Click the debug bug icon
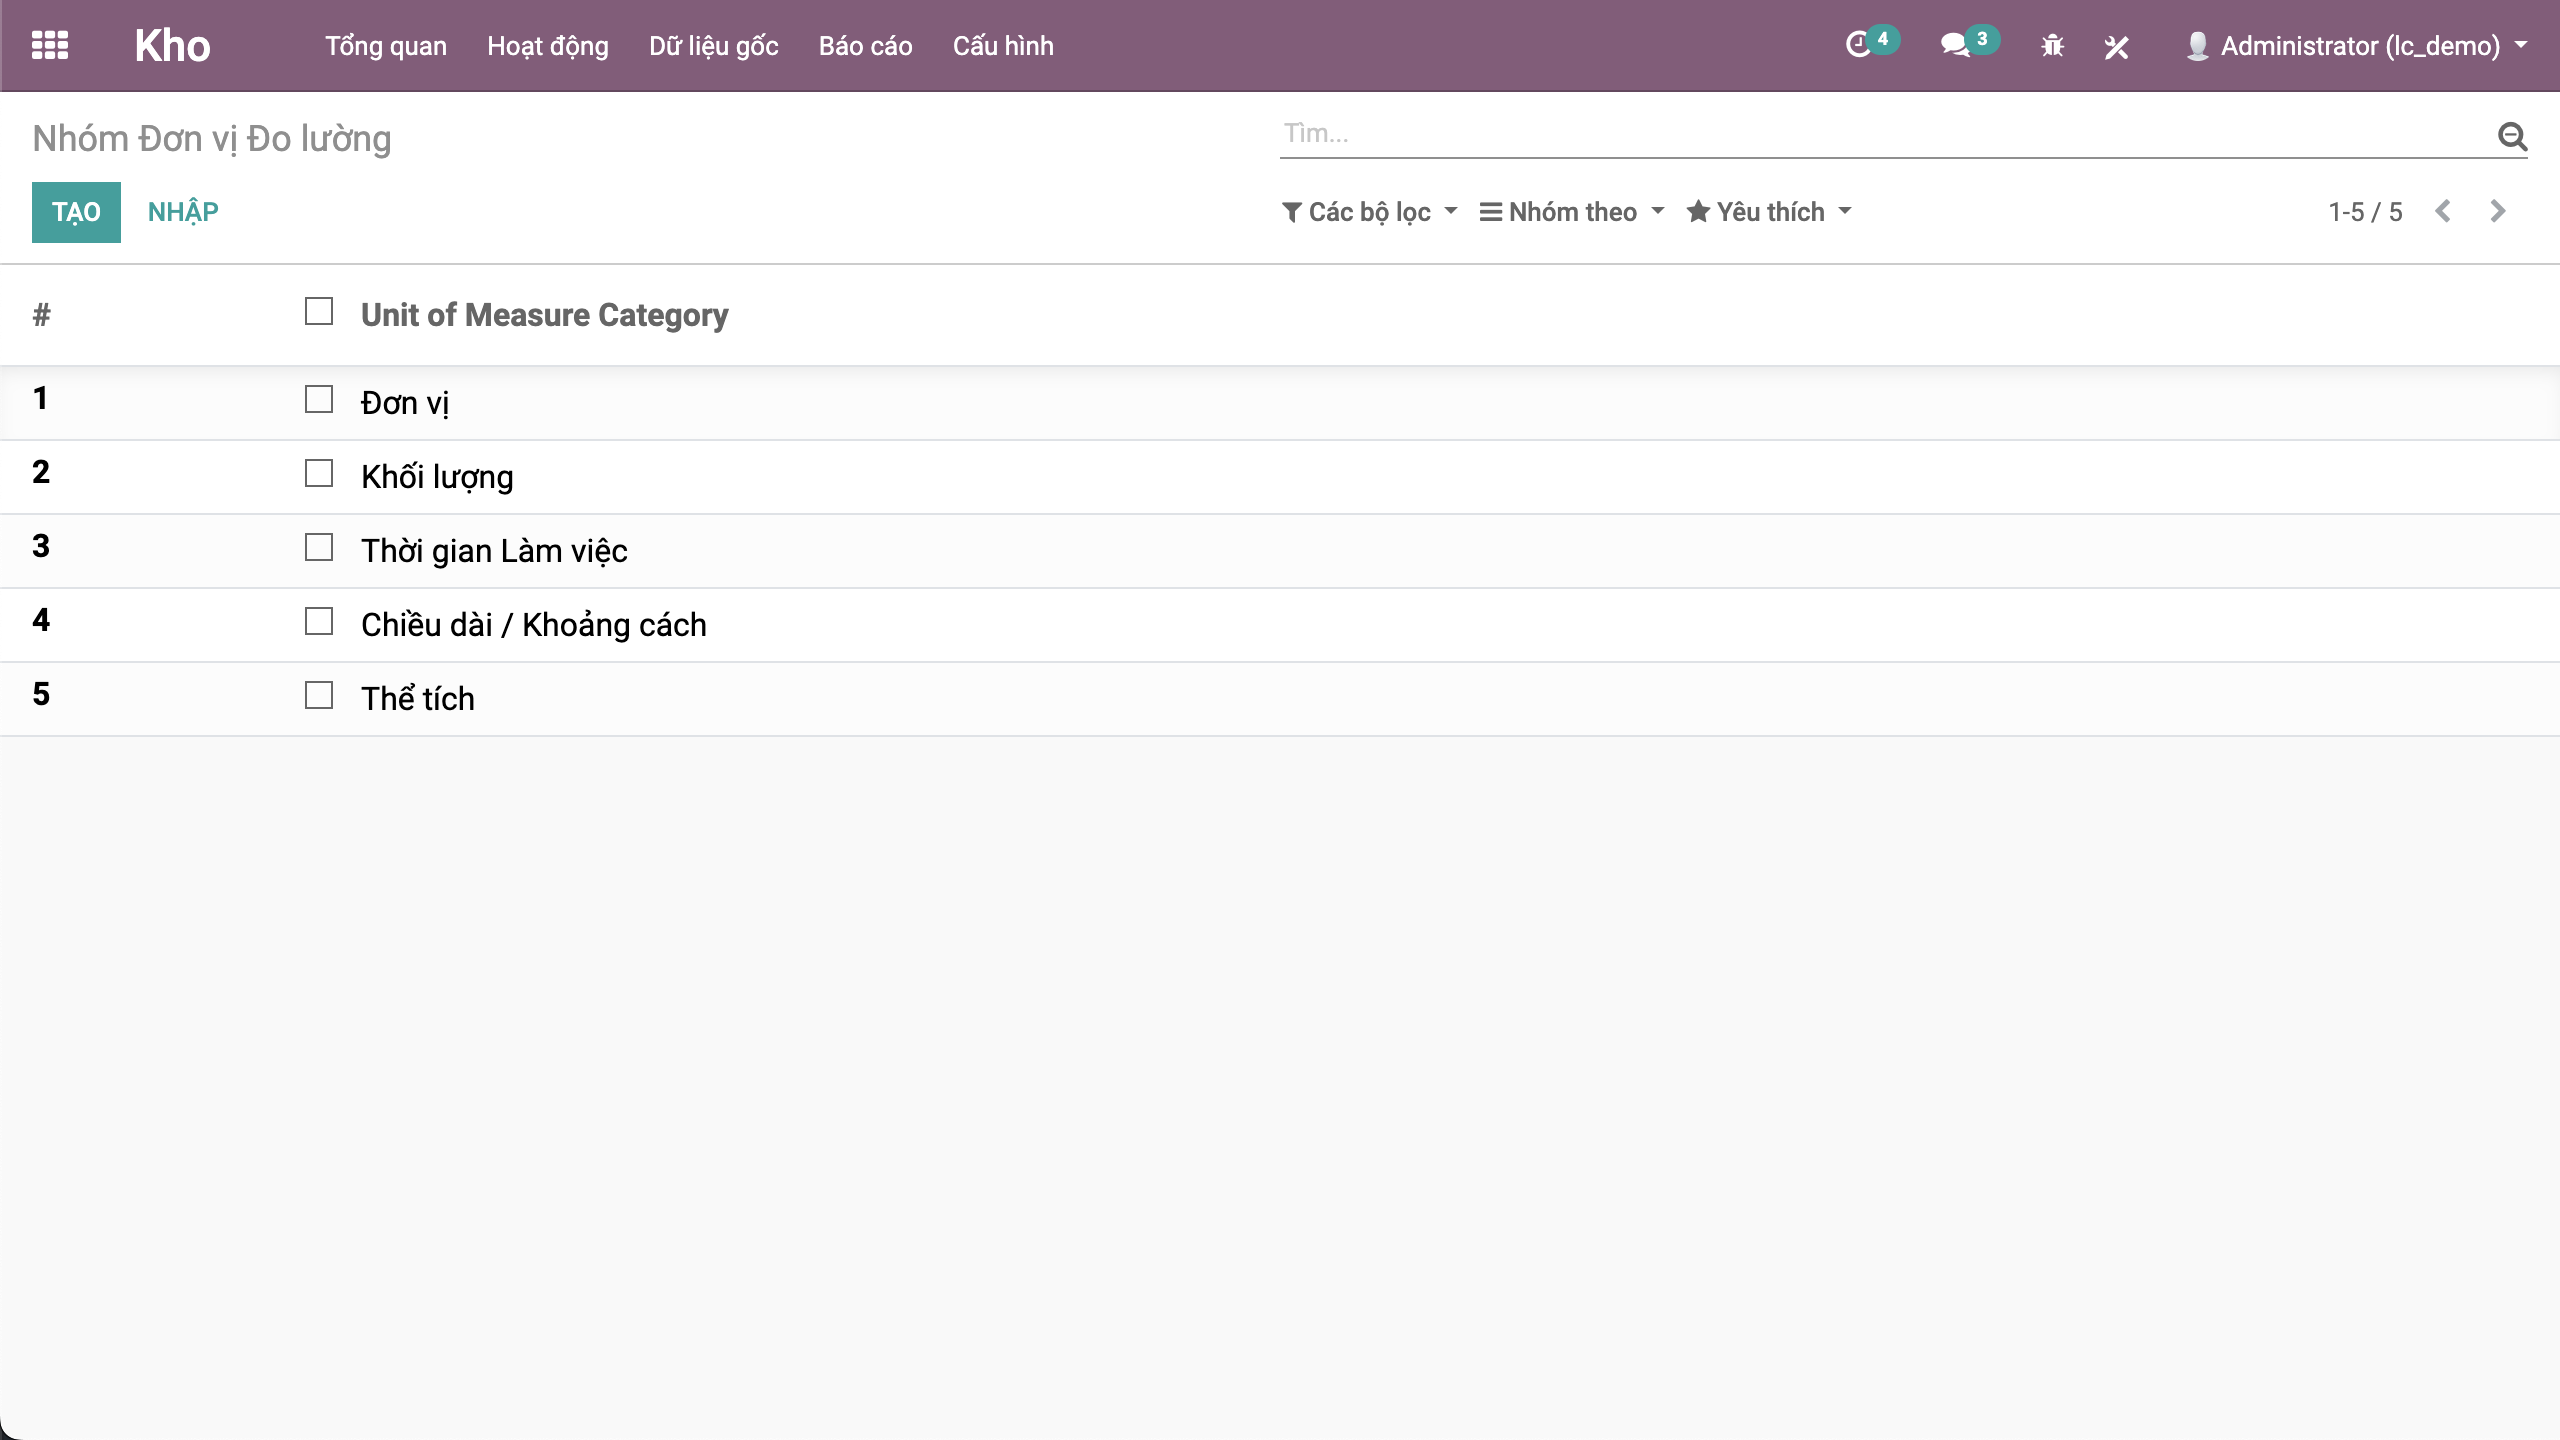The image size is (2560, 1440). 2052,46
